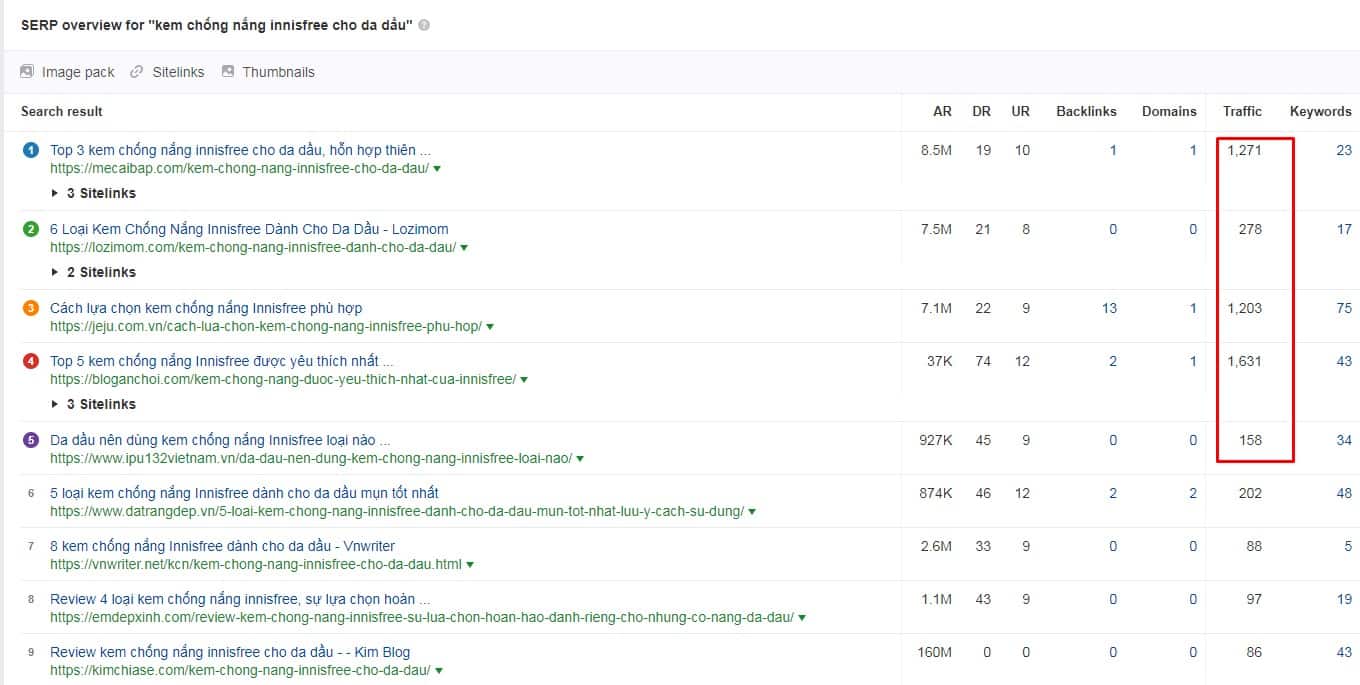The height and width of the screenshot is (685, 1360).
Task: Click keywords count 75 for jeju result
Action: (1343, 308)
